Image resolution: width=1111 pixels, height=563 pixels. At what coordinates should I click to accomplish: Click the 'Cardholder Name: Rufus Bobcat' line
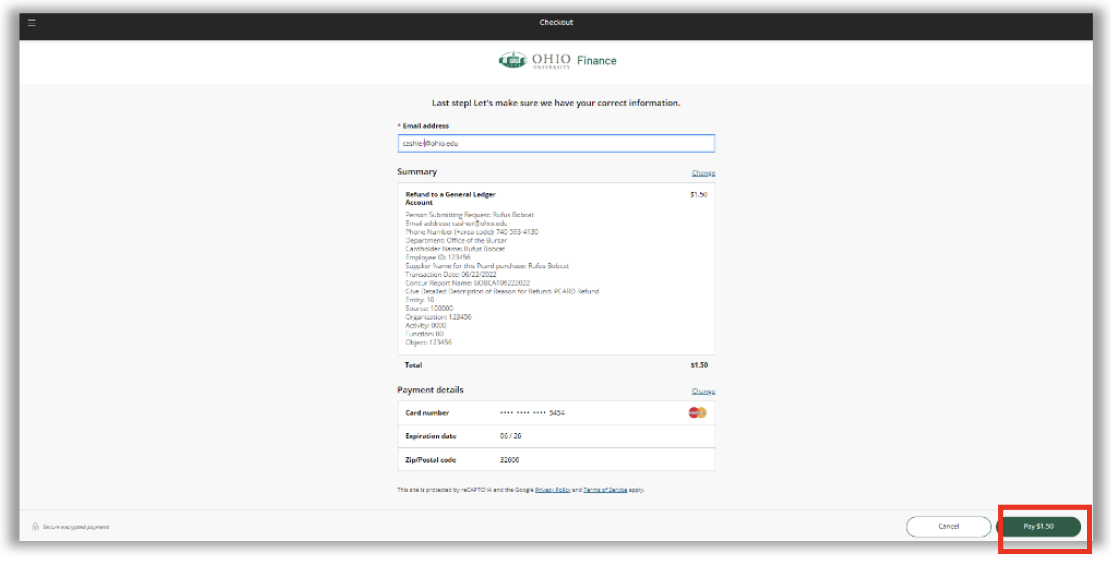coord(456,249)
